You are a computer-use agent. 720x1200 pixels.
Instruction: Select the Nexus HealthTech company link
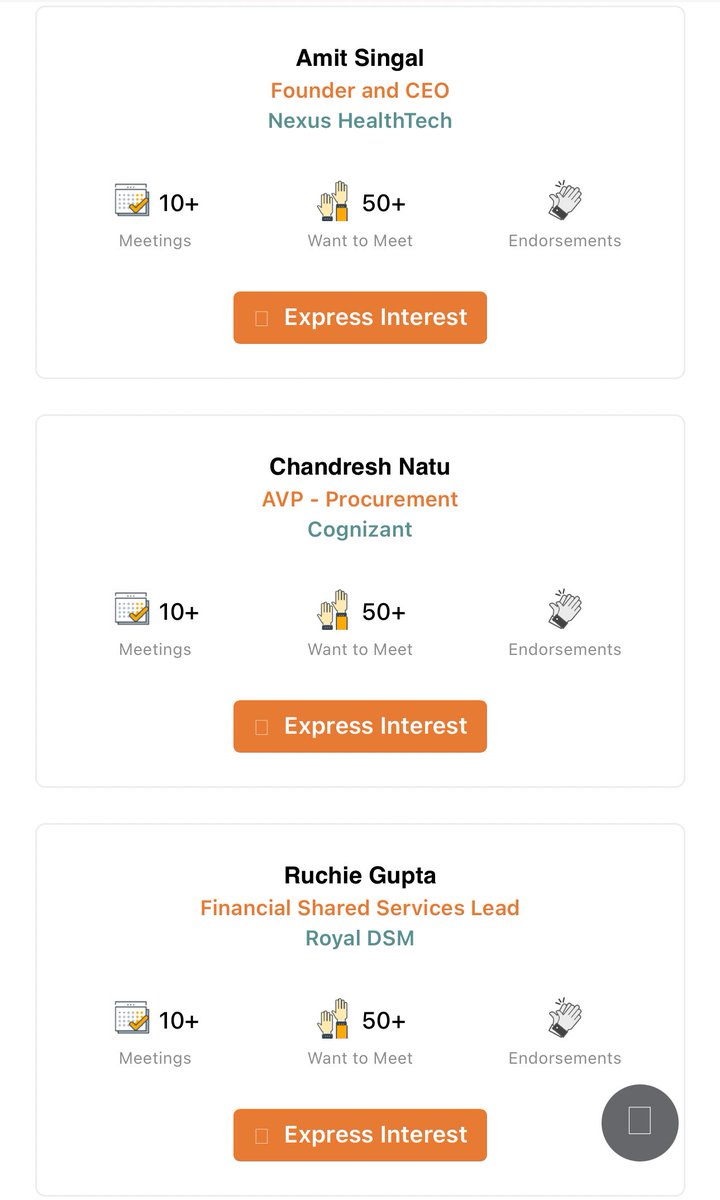pos(360,121)
